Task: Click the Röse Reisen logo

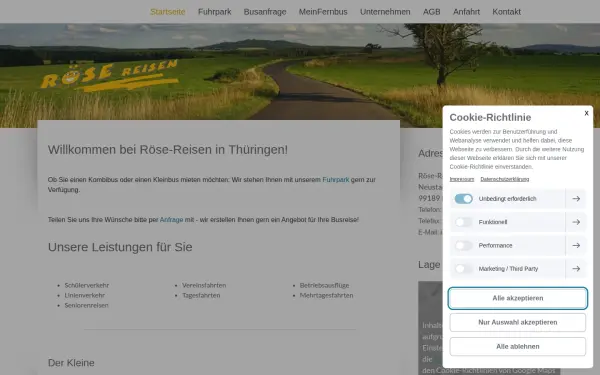Action: 109,75
